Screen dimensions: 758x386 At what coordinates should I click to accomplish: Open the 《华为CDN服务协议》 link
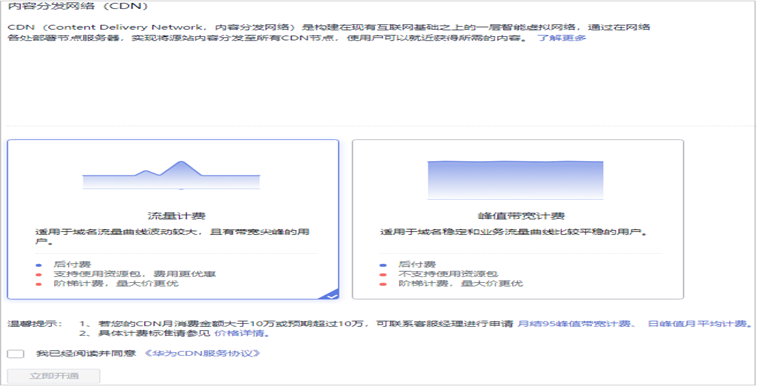tap(202, 353)
